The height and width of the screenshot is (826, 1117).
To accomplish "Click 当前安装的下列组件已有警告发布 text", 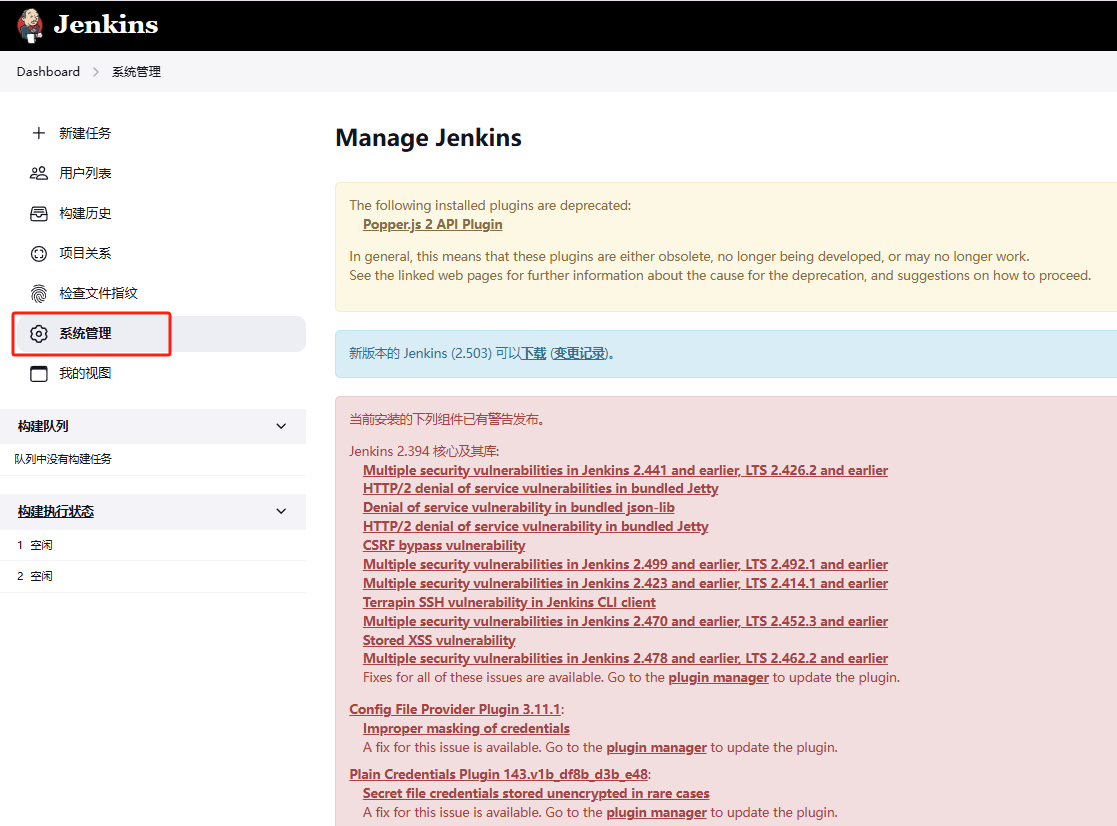I will [x=447, y=419].
